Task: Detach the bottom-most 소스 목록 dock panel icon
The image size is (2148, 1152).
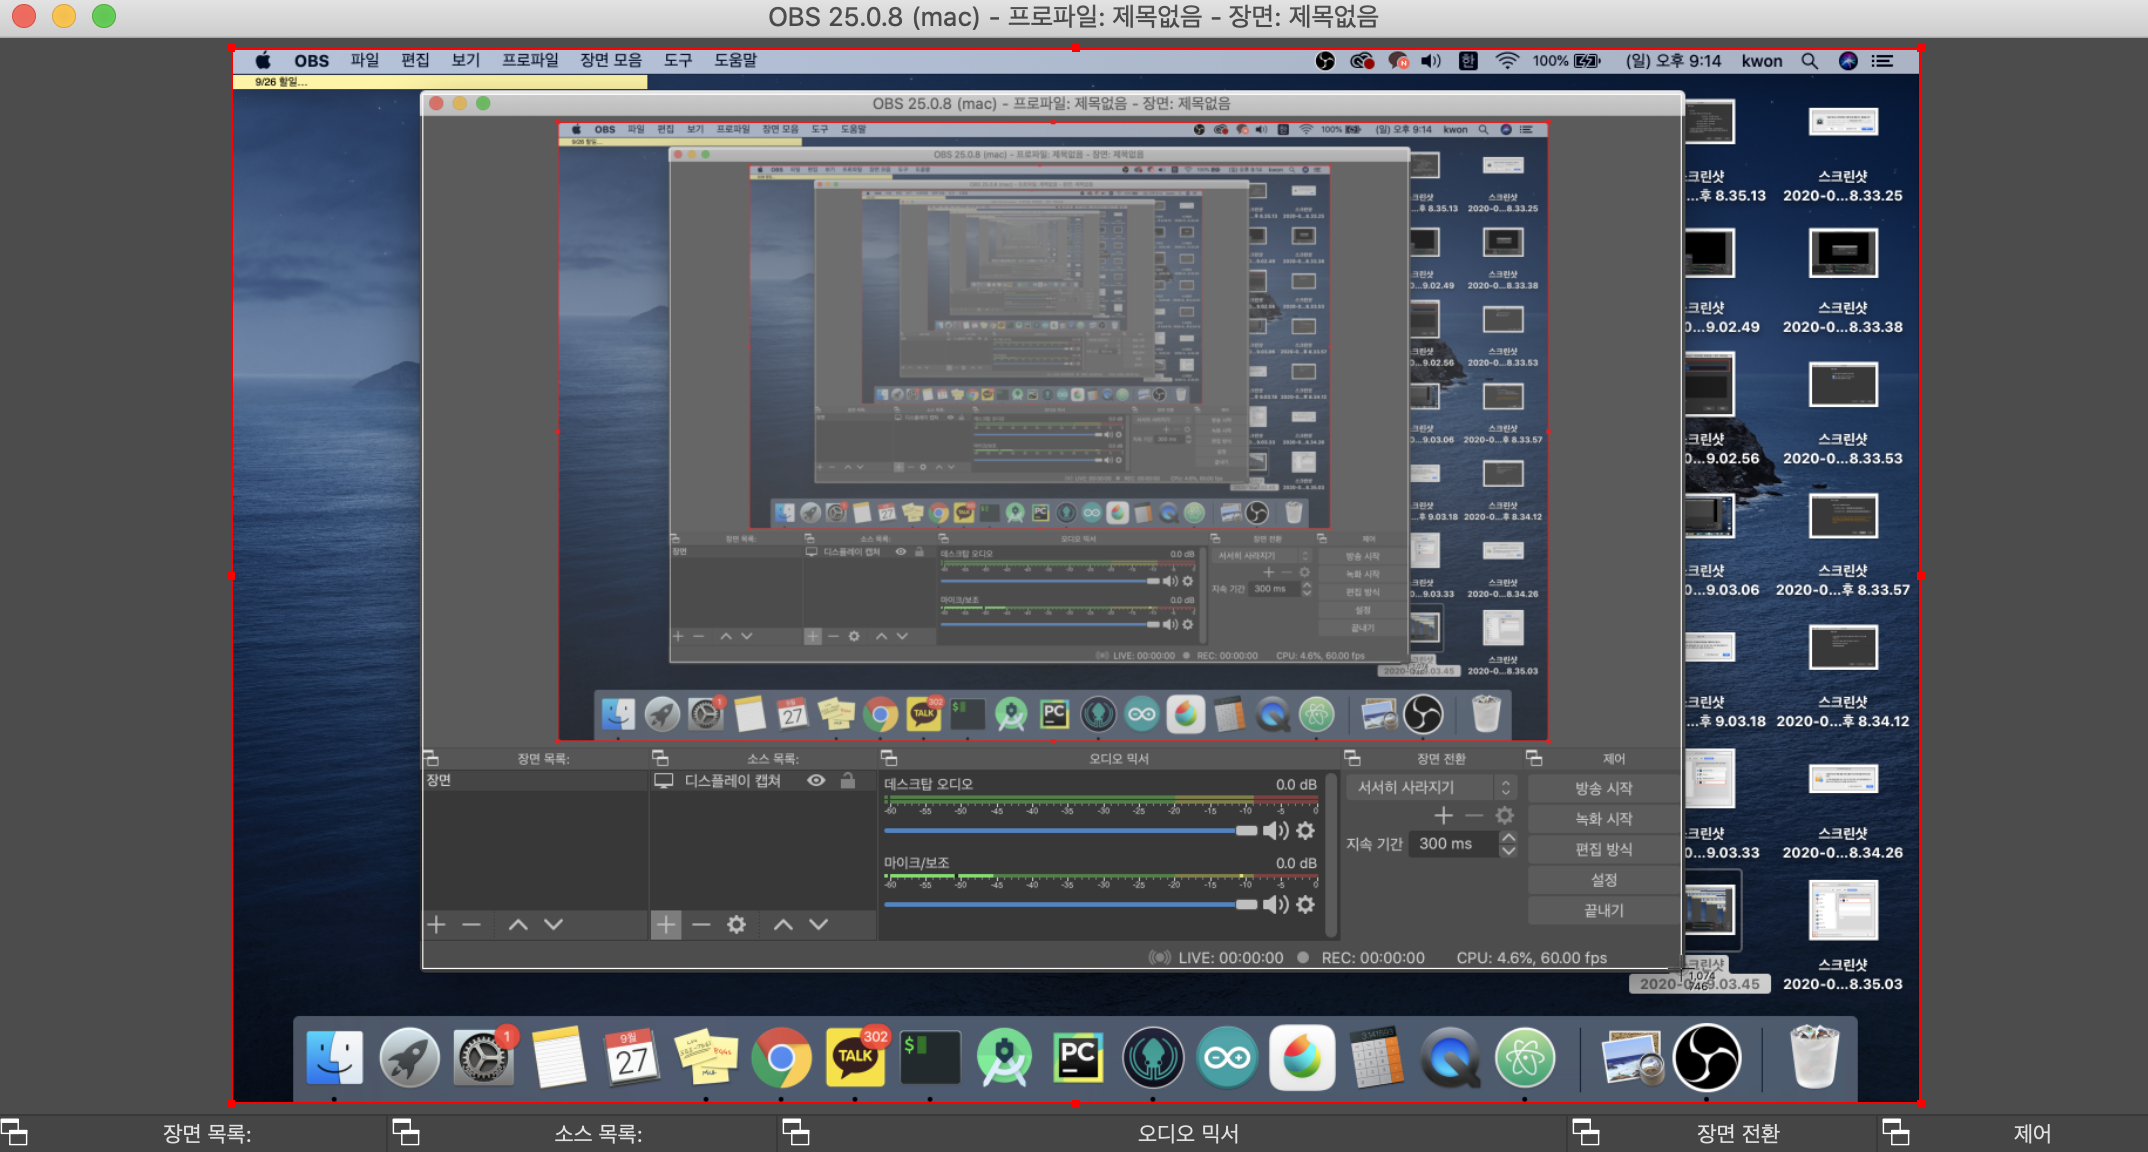Action: [406, 1133]
